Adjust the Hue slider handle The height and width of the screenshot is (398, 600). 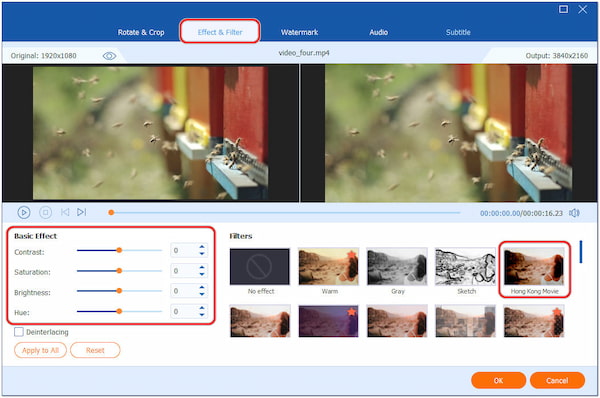(119, 311)
